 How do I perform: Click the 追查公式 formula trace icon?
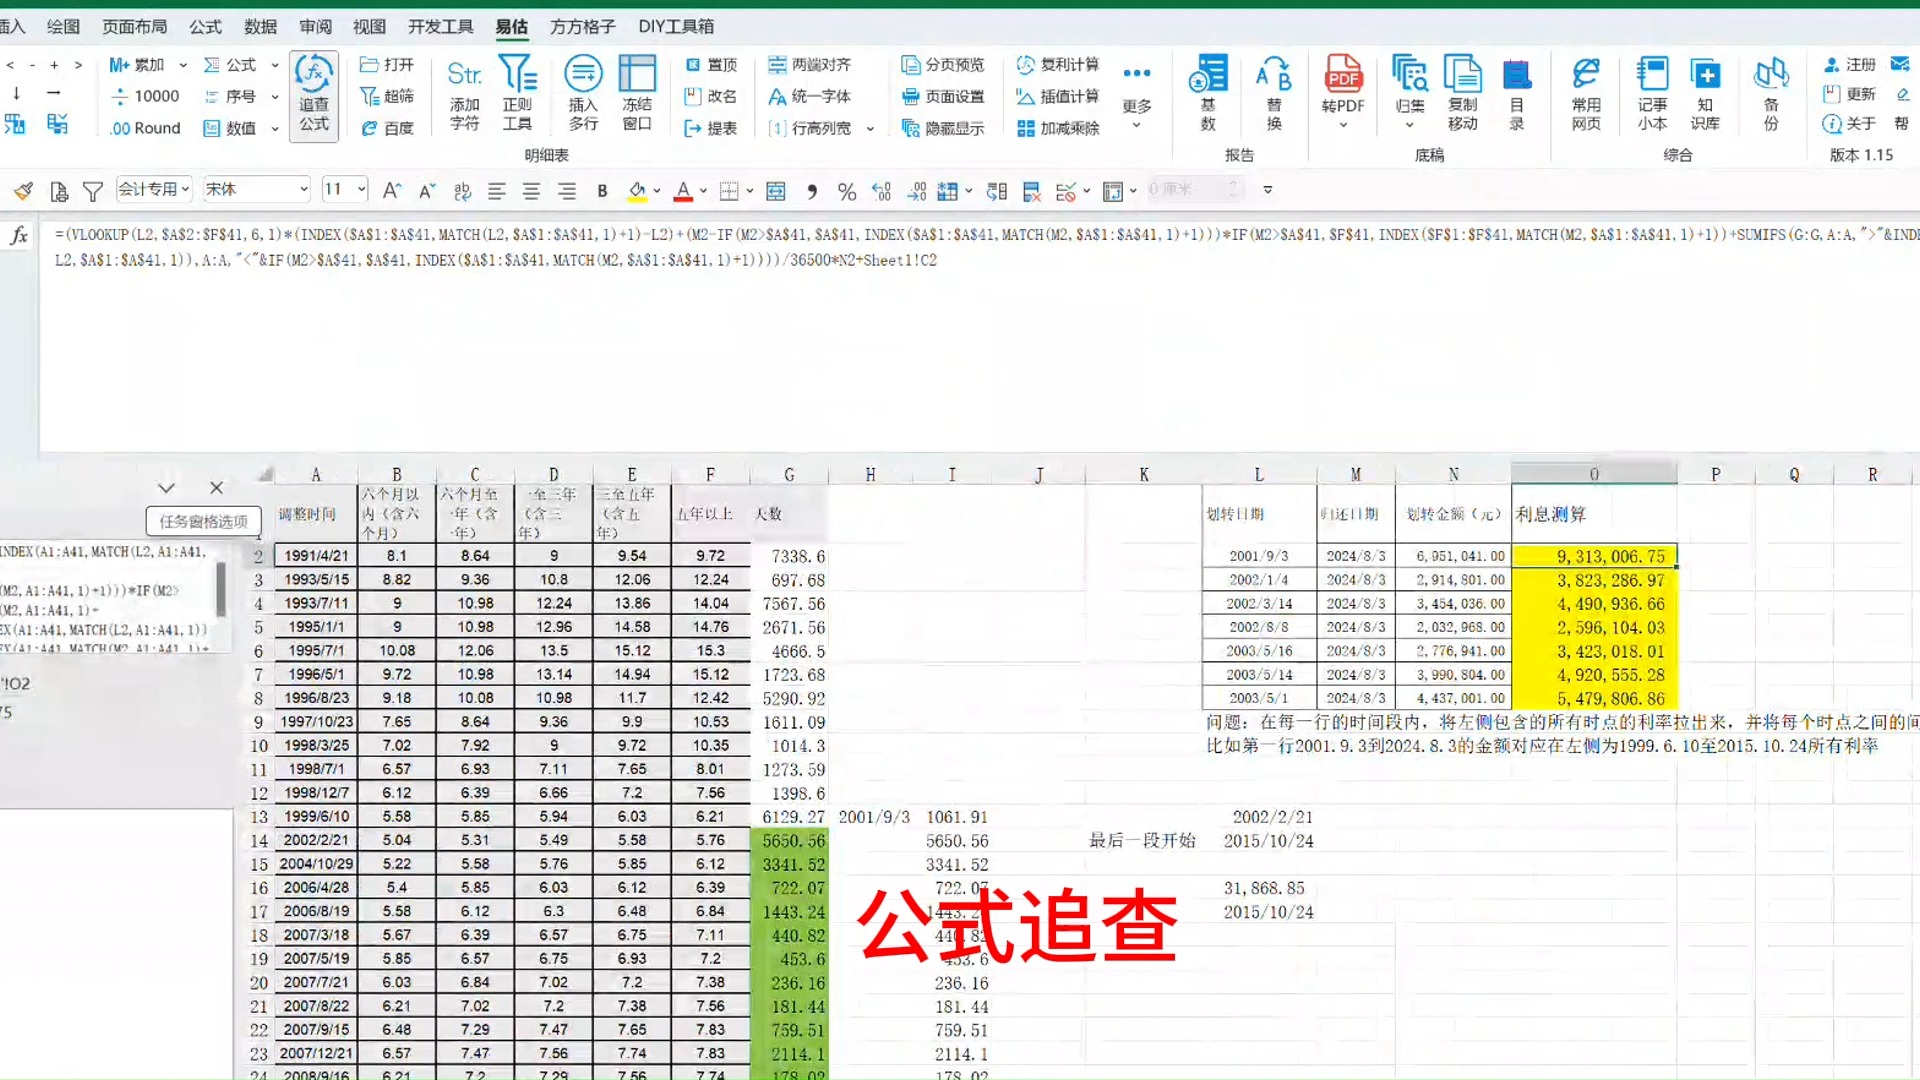click(x=314, y=96)
